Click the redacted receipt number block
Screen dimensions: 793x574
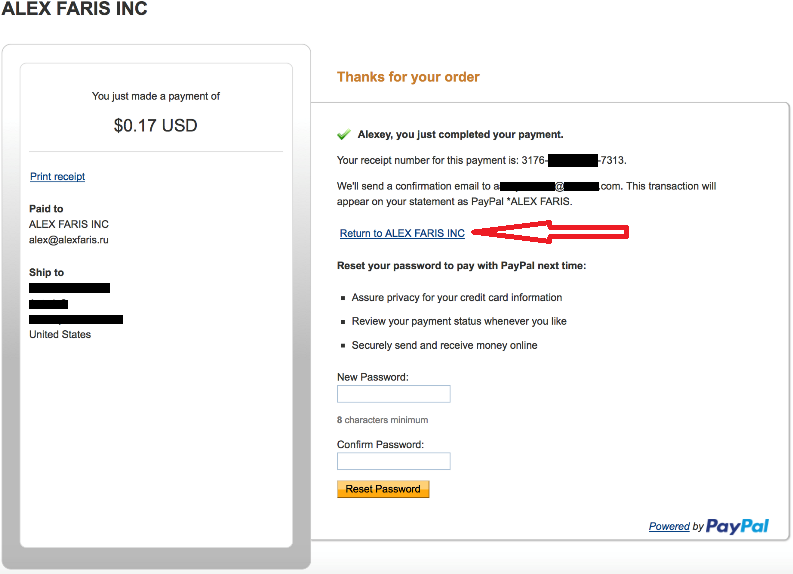(x=573, y=160)
